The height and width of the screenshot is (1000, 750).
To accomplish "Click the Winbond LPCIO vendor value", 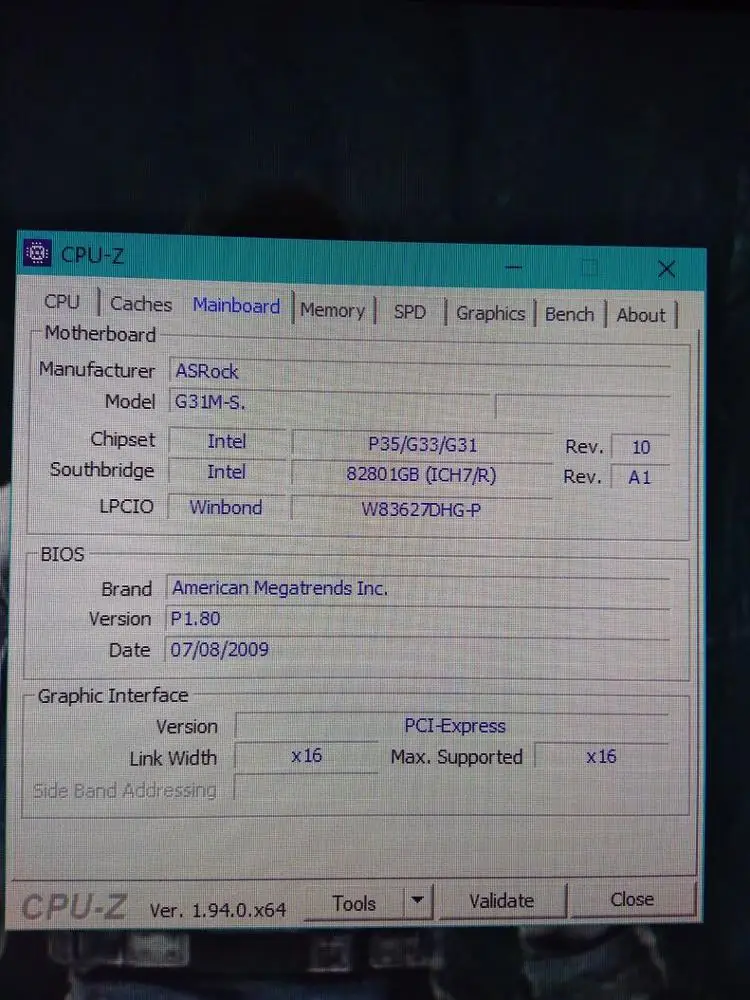I will tap(226, 508).
